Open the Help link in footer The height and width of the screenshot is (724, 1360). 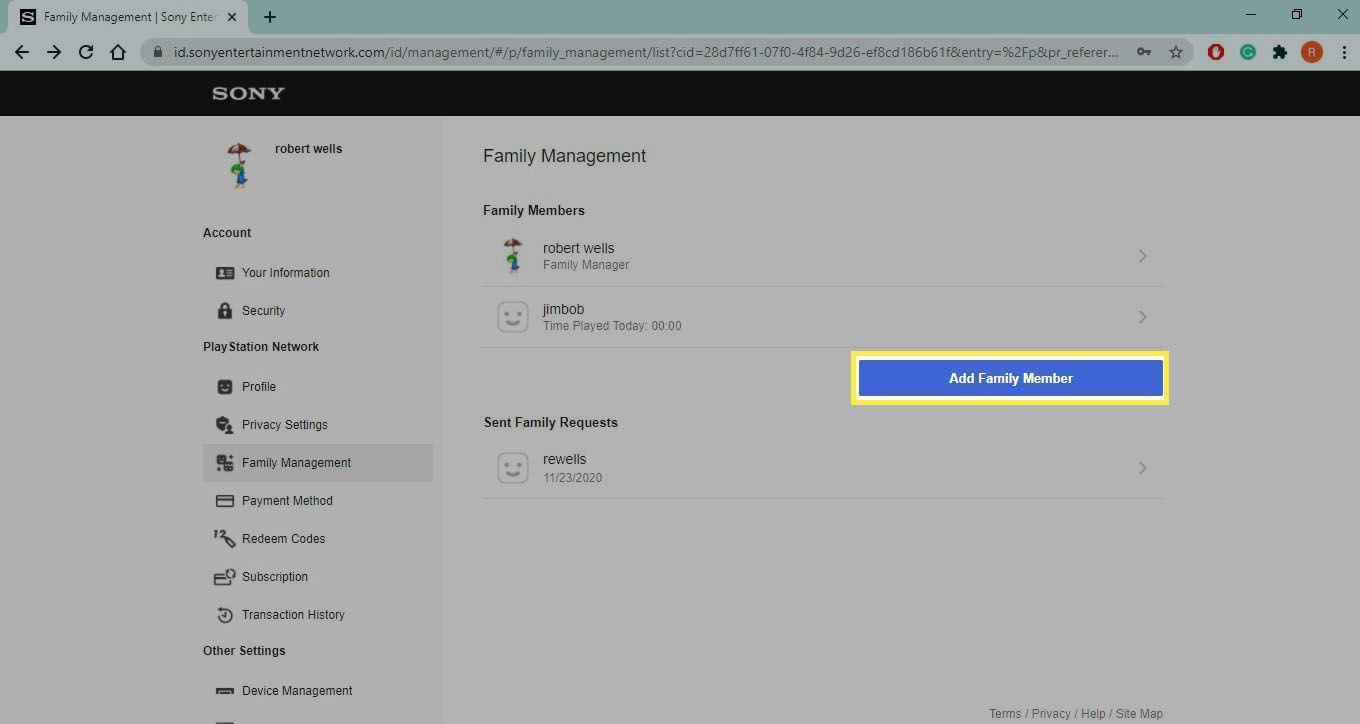point(1093,714)
